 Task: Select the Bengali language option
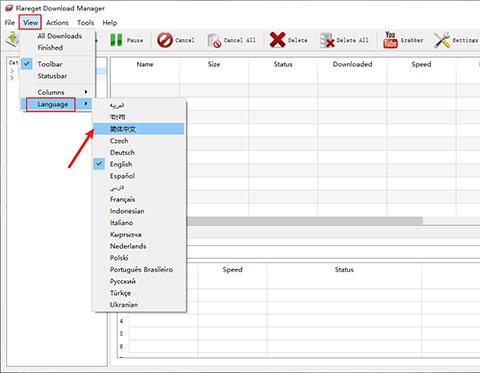tap(139, 117)
